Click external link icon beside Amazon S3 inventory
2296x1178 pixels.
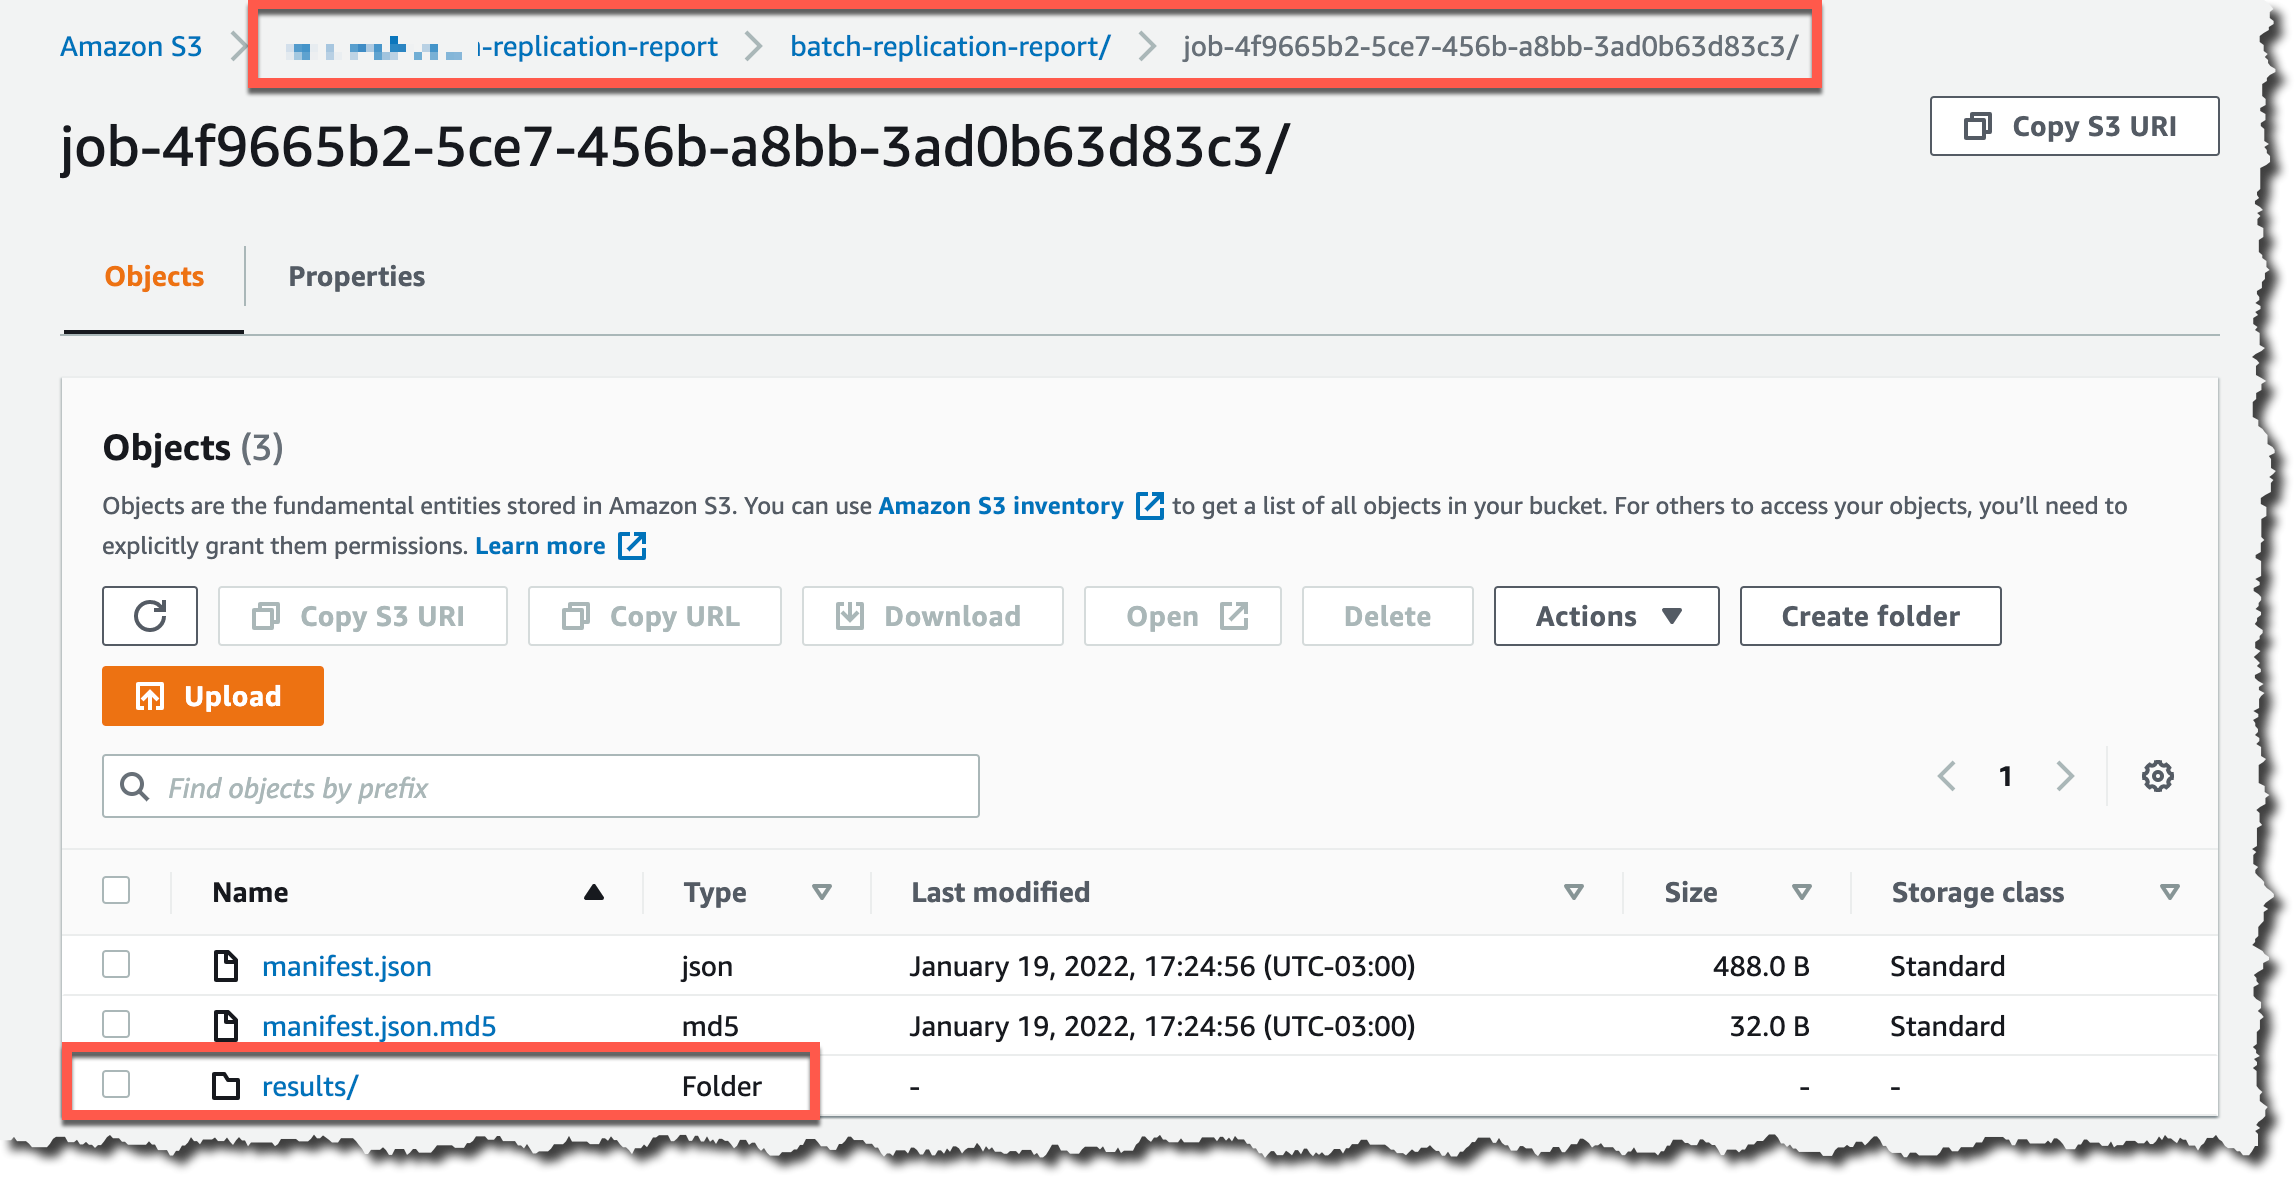pos(1150,506)
